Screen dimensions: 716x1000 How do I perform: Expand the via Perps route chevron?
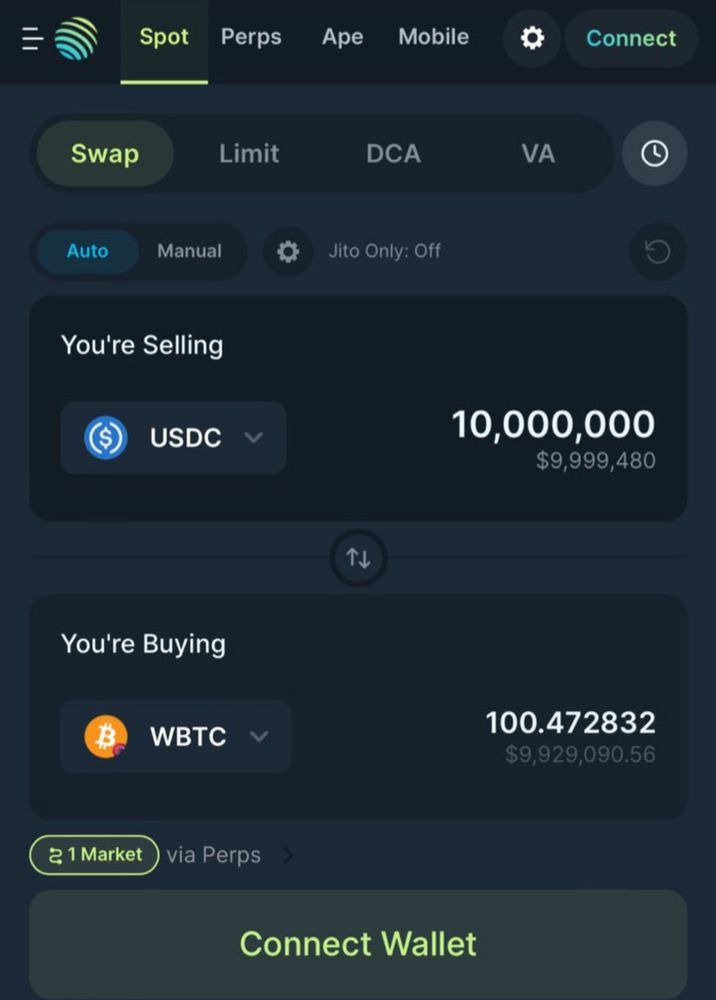coord(288,855)
